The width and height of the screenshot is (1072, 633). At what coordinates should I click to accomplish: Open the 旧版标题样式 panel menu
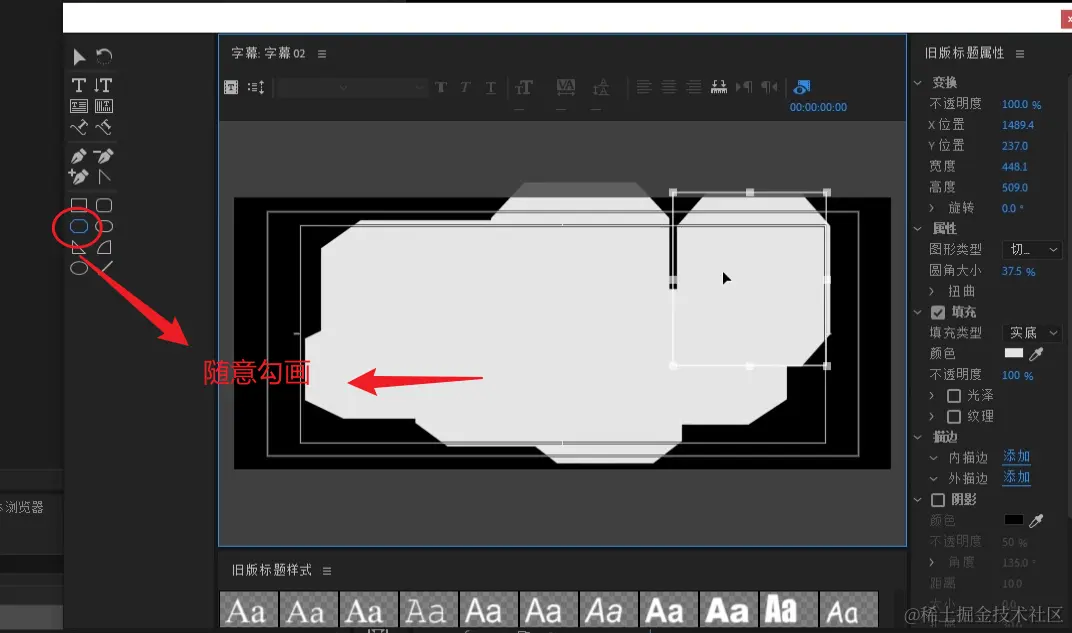click(x=327, y=571)
